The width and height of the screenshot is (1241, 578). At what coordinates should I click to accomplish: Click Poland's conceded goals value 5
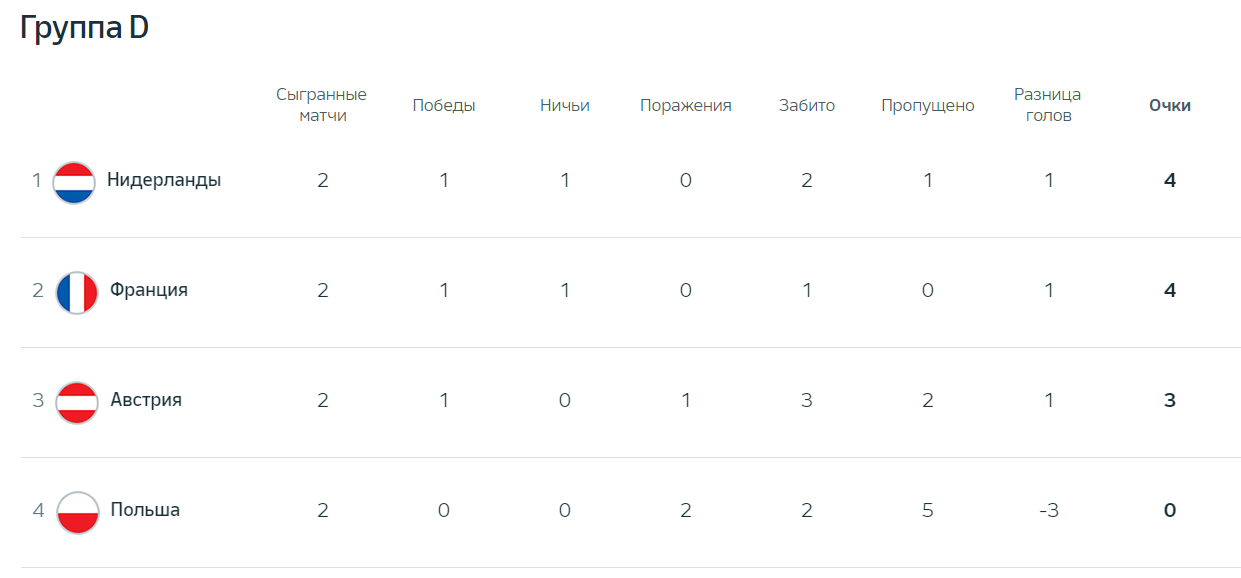928,510
